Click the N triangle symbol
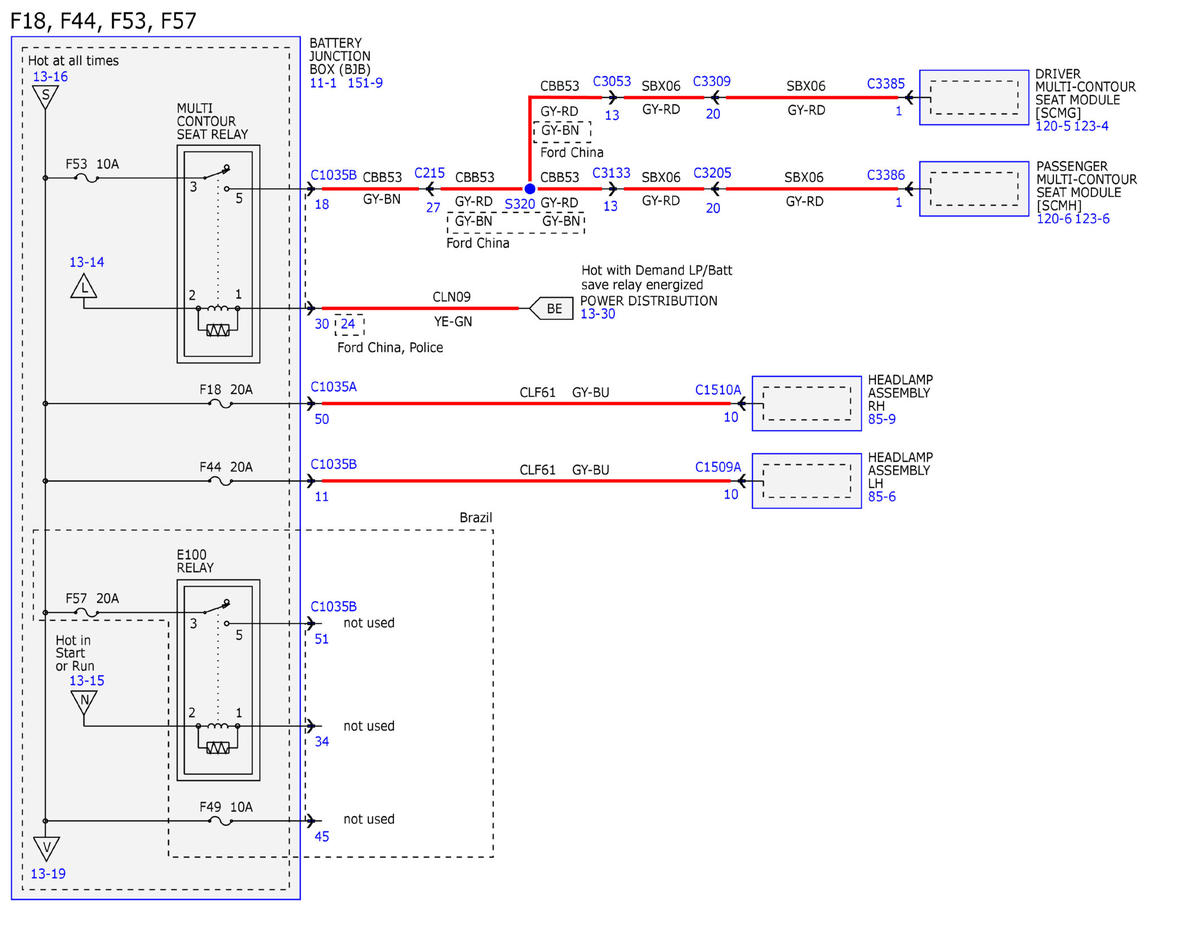Viewport: 1200px width, 927px height. pyautogui.click(x=84, y=700)
